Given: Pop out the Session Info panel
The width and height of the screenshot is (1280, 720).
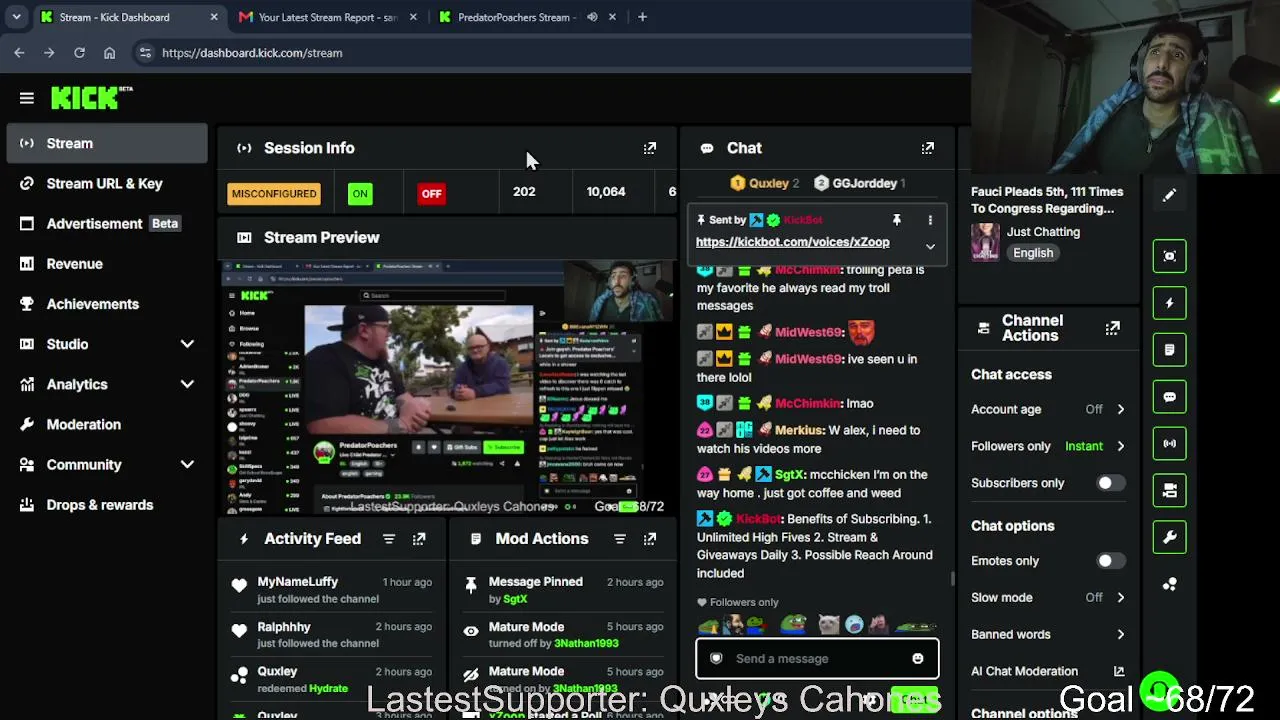Looking at the screenshot, I should (x=650, y=148).
